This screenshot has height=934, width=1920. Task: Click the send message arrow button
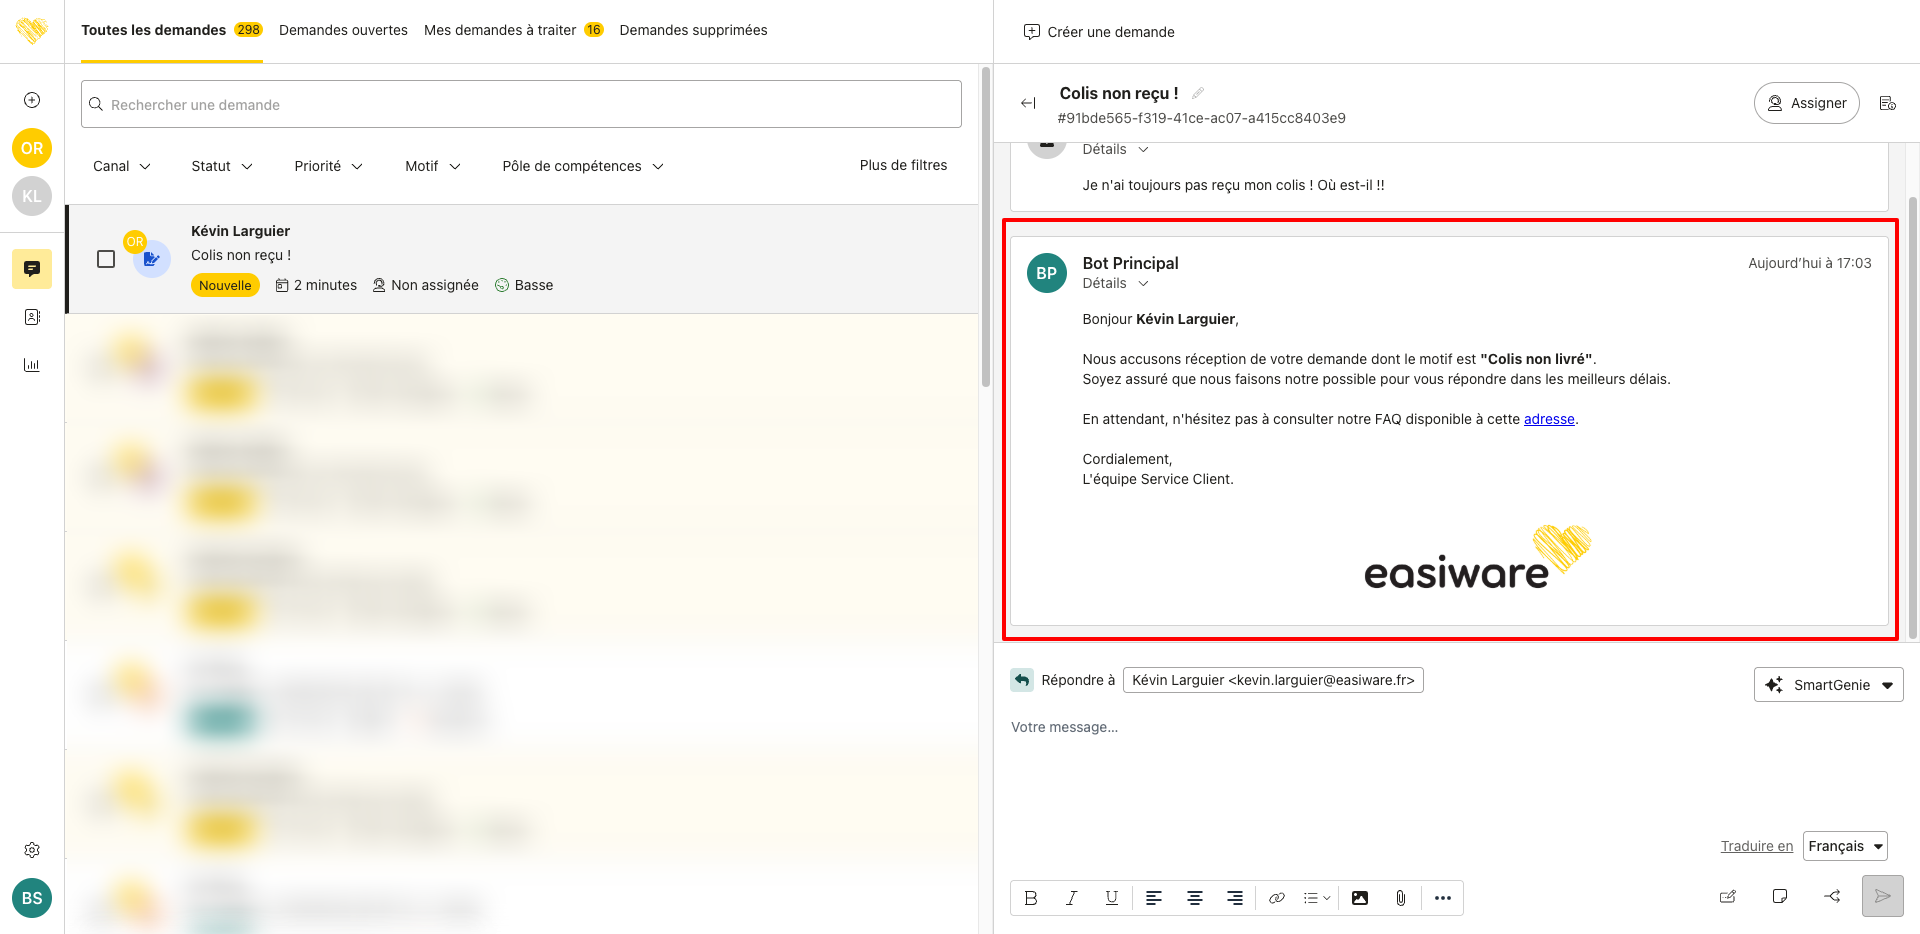click(1882, 896)
